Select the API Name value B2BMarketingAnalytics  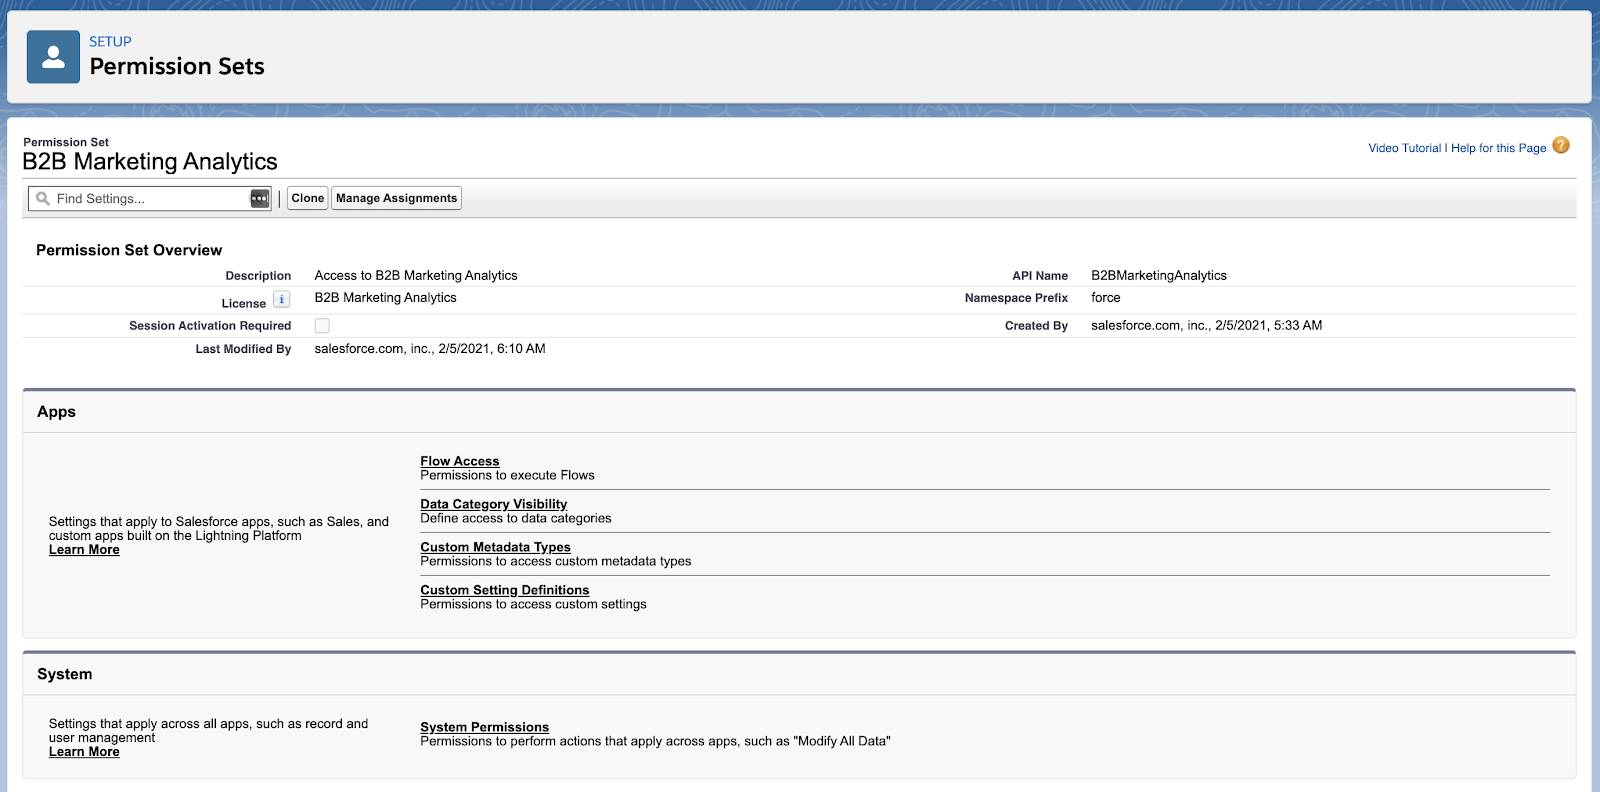(x=1159, y=275)
